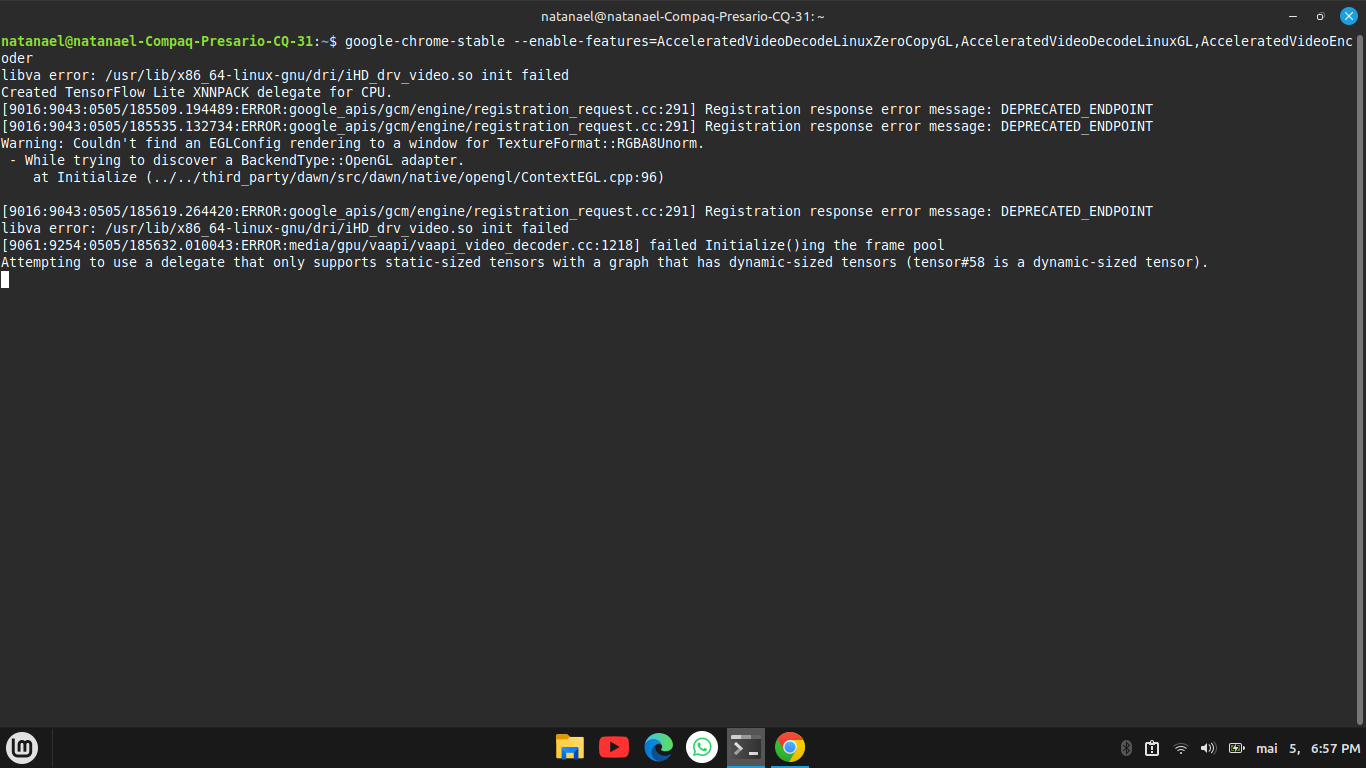1366x768 pixels.
Task: Open the YouTube app in the taskbar
Action: coord(613,747)
